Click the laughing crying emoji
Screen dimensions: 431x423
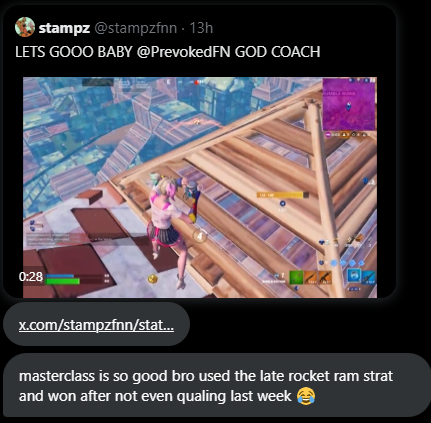306,396
